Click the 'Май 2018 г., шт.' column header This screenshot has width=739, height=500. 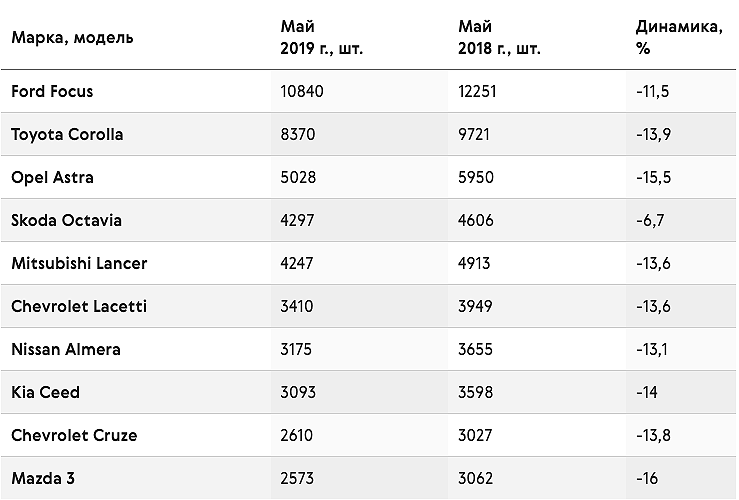[x=499, y=37]
